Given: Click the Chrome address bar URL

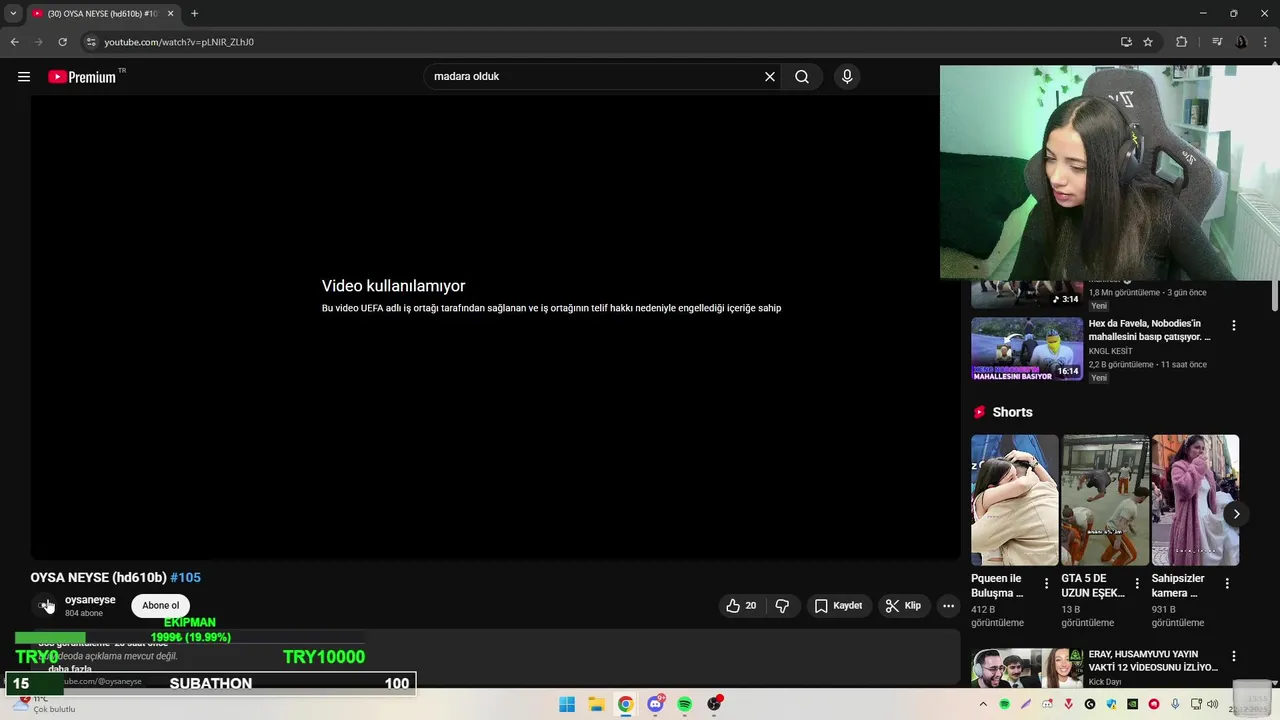Looking at the screenshot, I should pyautogui.click(x=179, y=42).
